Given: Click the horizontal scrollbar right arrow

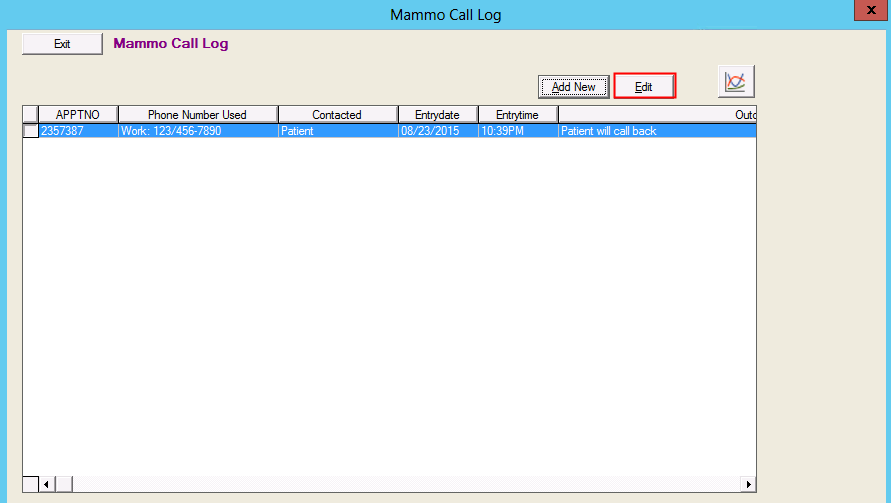Looking at the screenshot, I should (748, 484).
